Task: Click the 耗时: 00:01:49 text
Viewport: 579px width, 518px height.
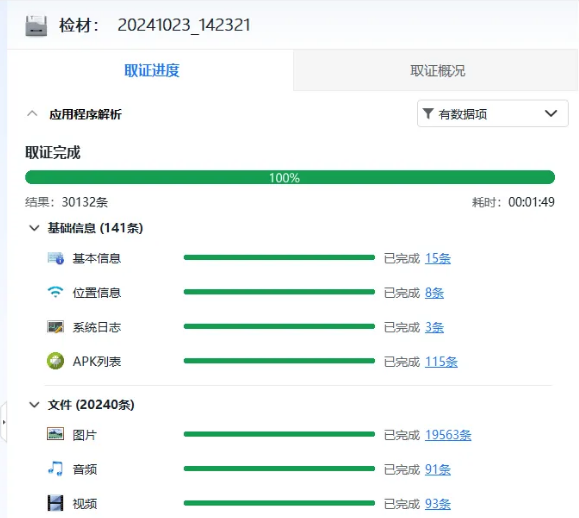Action: 513,202
